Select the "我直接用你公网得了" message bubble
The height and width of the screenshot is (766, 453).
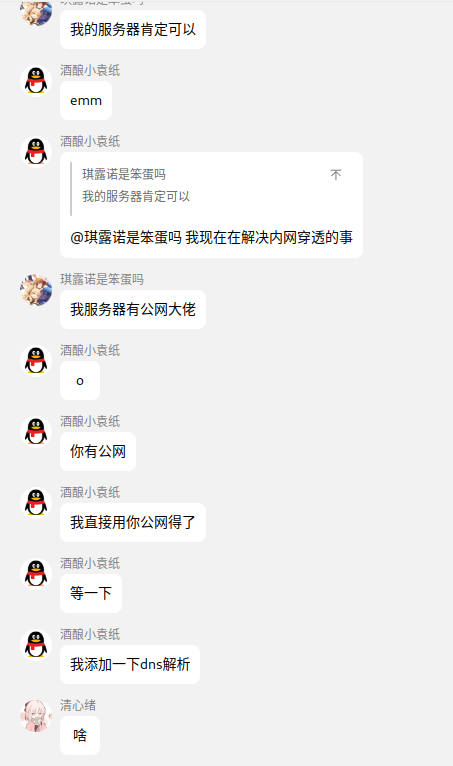click(133, 522)
